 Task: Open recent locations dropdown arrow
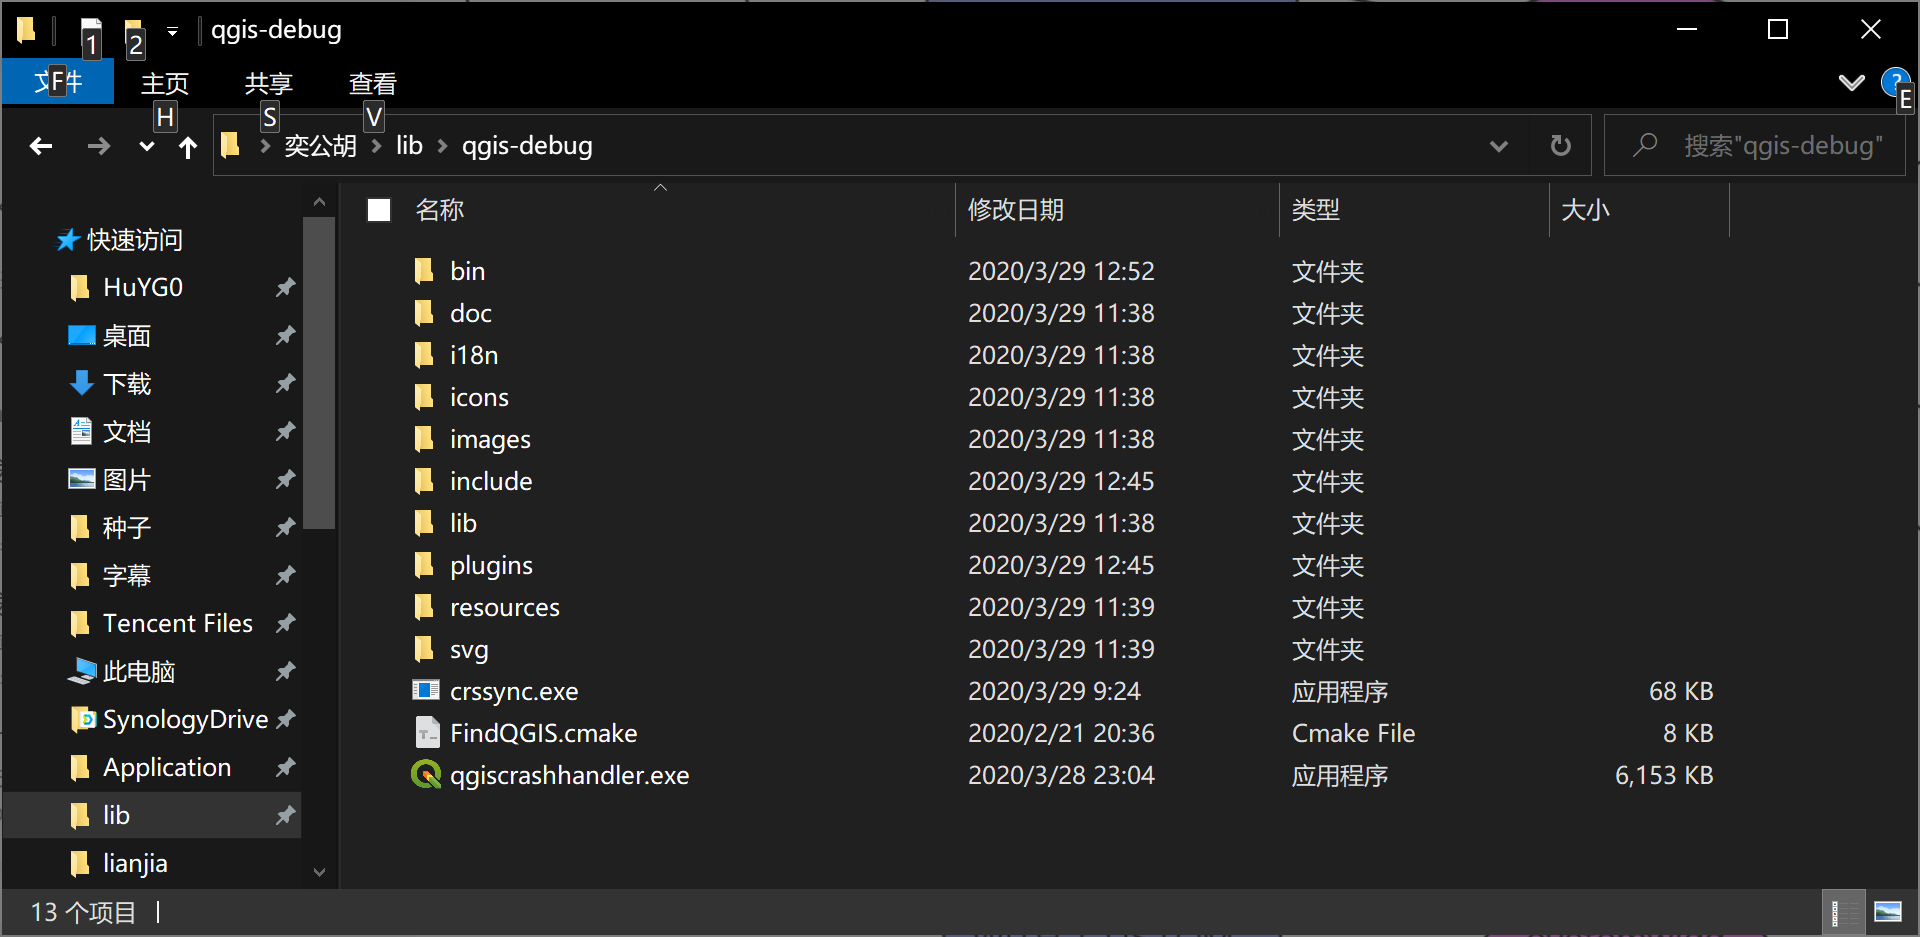click(146, 147)
